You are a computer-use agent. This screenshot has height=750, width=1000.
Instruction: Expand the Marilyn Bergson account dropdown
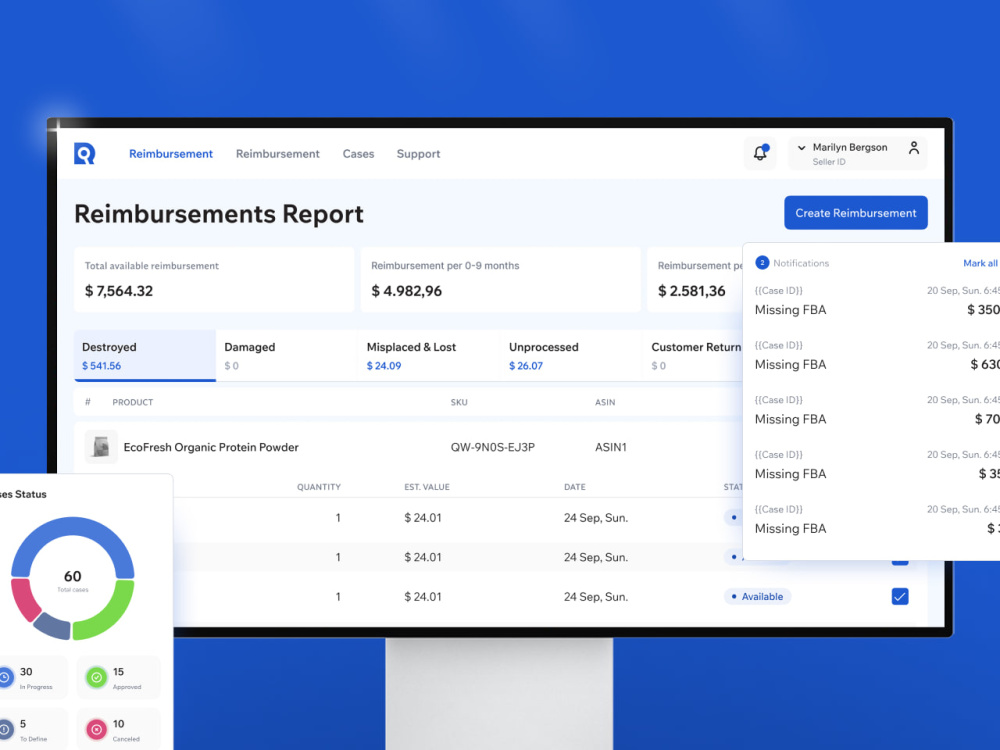pyautogui.click(x=802, y=147)
